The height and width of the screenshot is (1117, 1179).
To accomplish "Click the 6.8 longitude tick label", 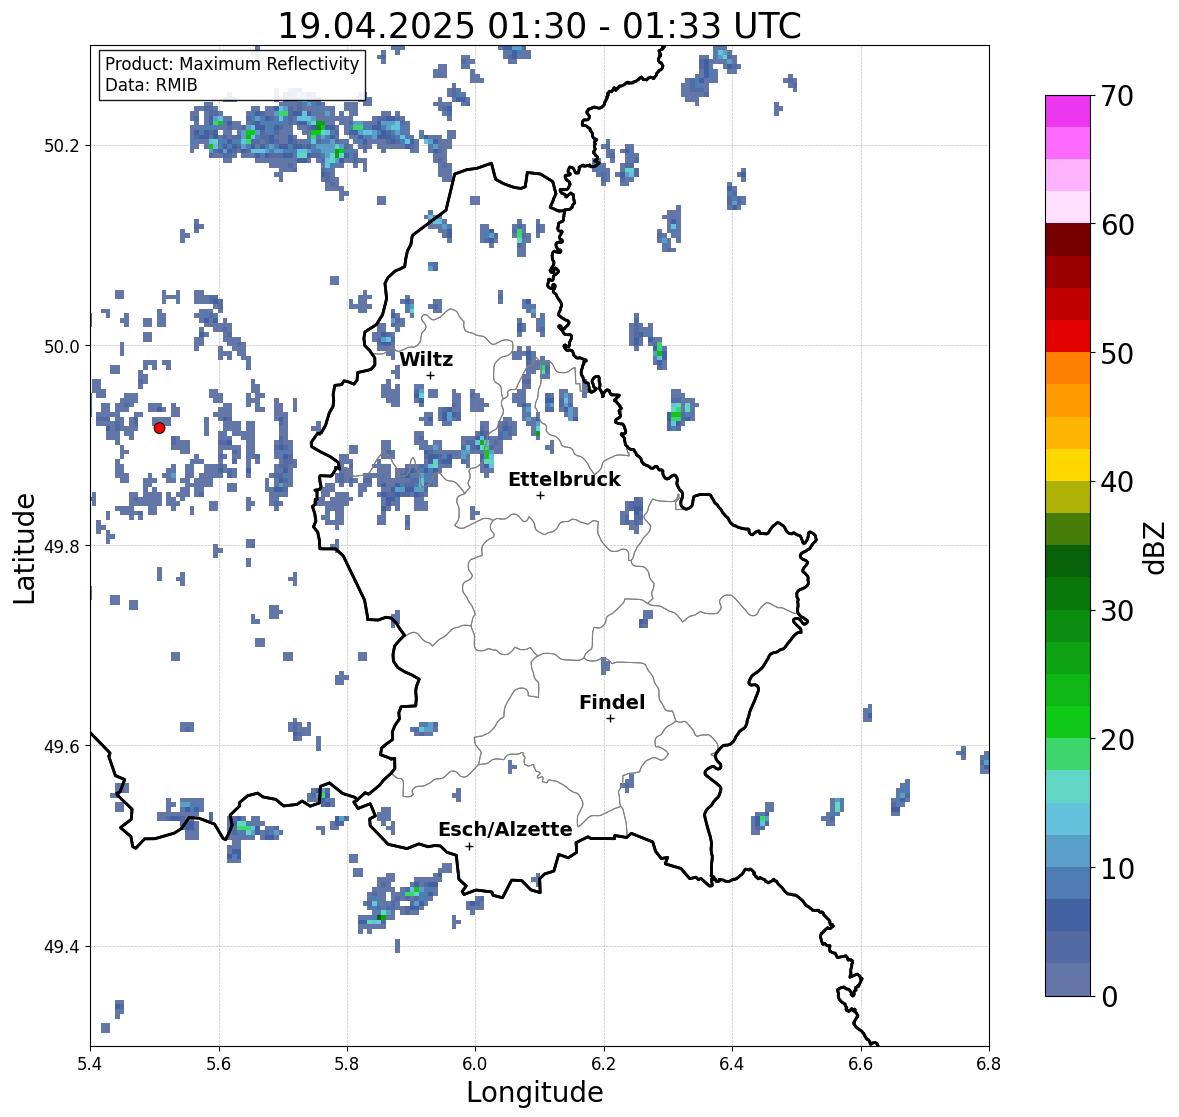I will pos(989,1063).
